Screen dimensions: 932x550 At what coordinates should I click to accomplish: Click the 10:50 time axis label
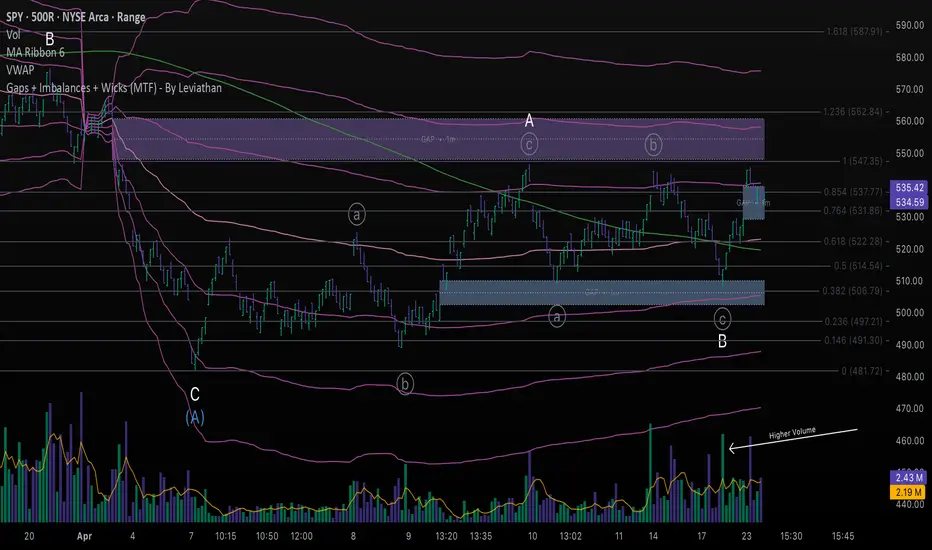pyautogui.click(x=267, y=536)
